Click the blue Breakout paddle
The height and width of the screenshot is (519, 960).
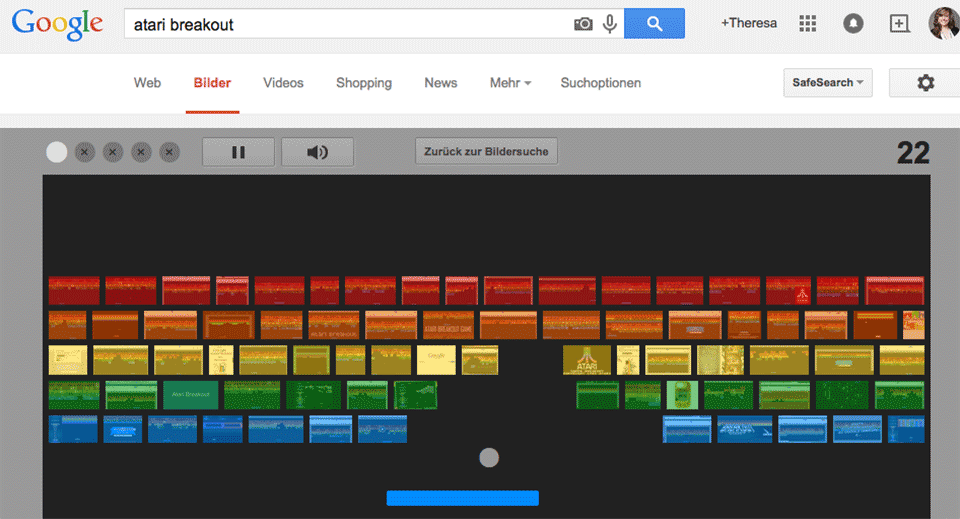pos(462,498)
